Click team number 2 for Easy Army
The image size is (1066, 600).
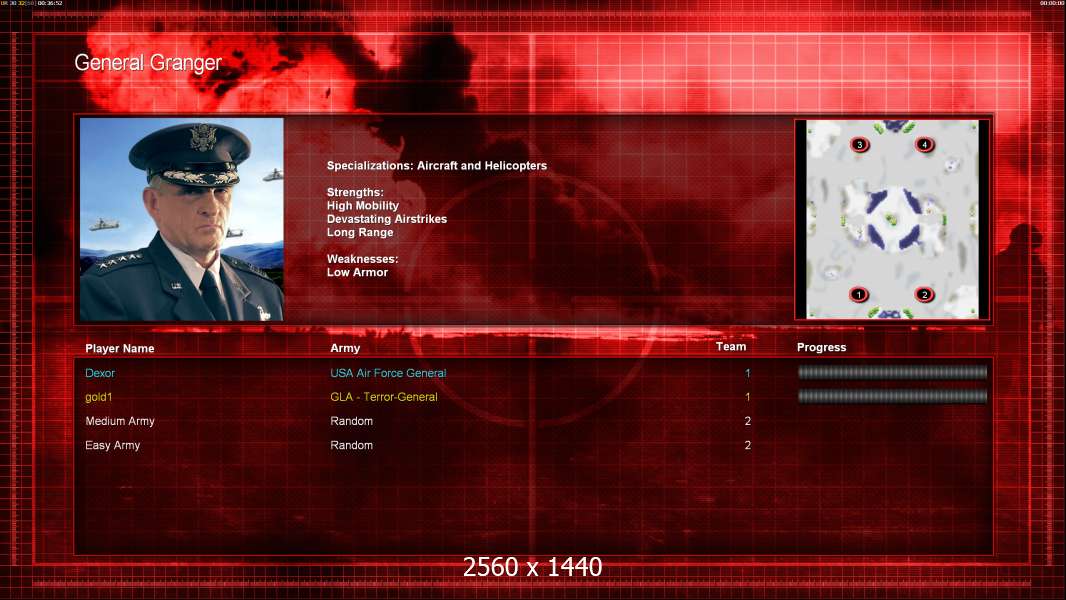click(x=748, y=445)
